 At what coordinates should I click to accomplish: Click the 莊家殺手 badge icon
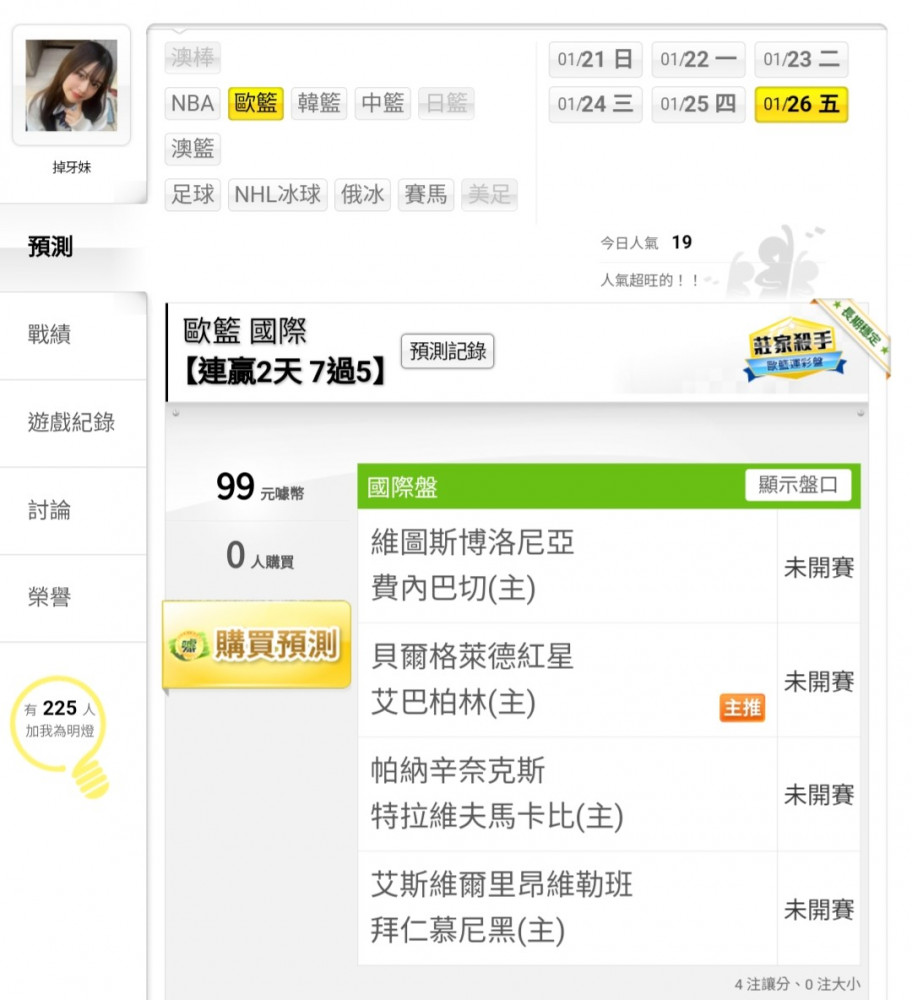tap(795, 349)
